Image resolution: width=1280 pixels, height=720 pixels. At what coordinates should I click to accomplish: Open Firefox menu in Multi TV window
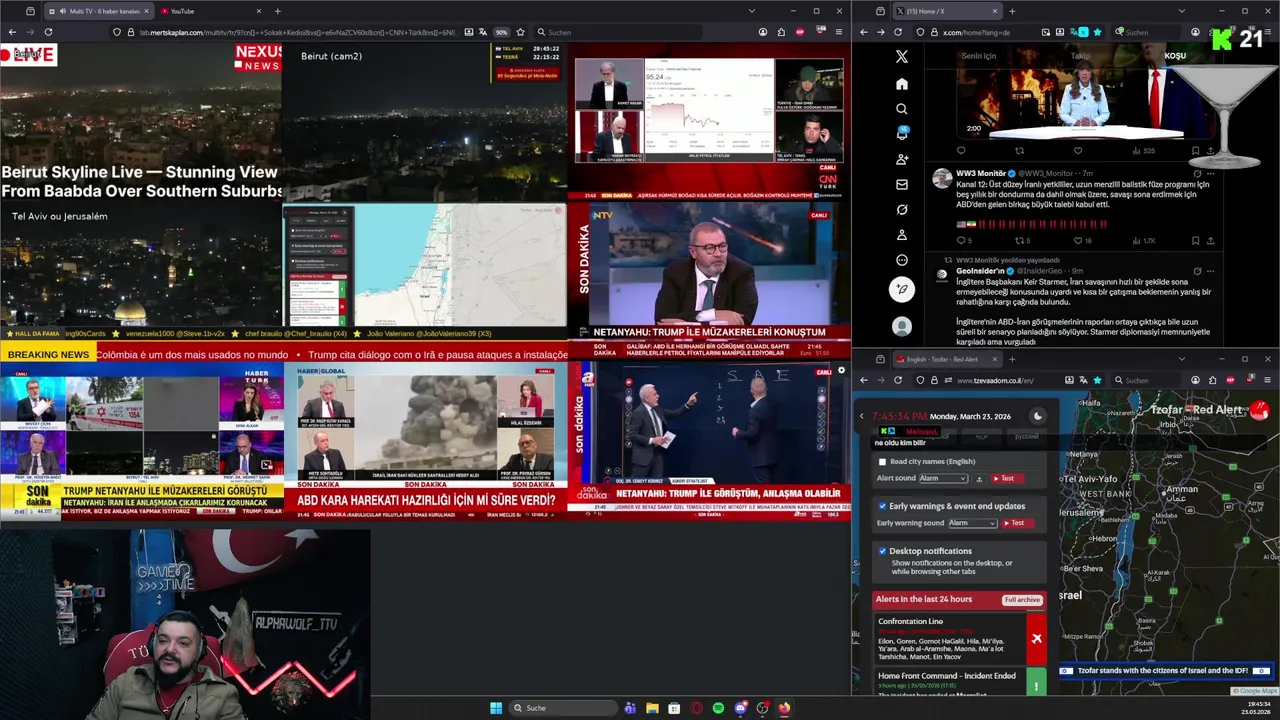tap(838, 32)
